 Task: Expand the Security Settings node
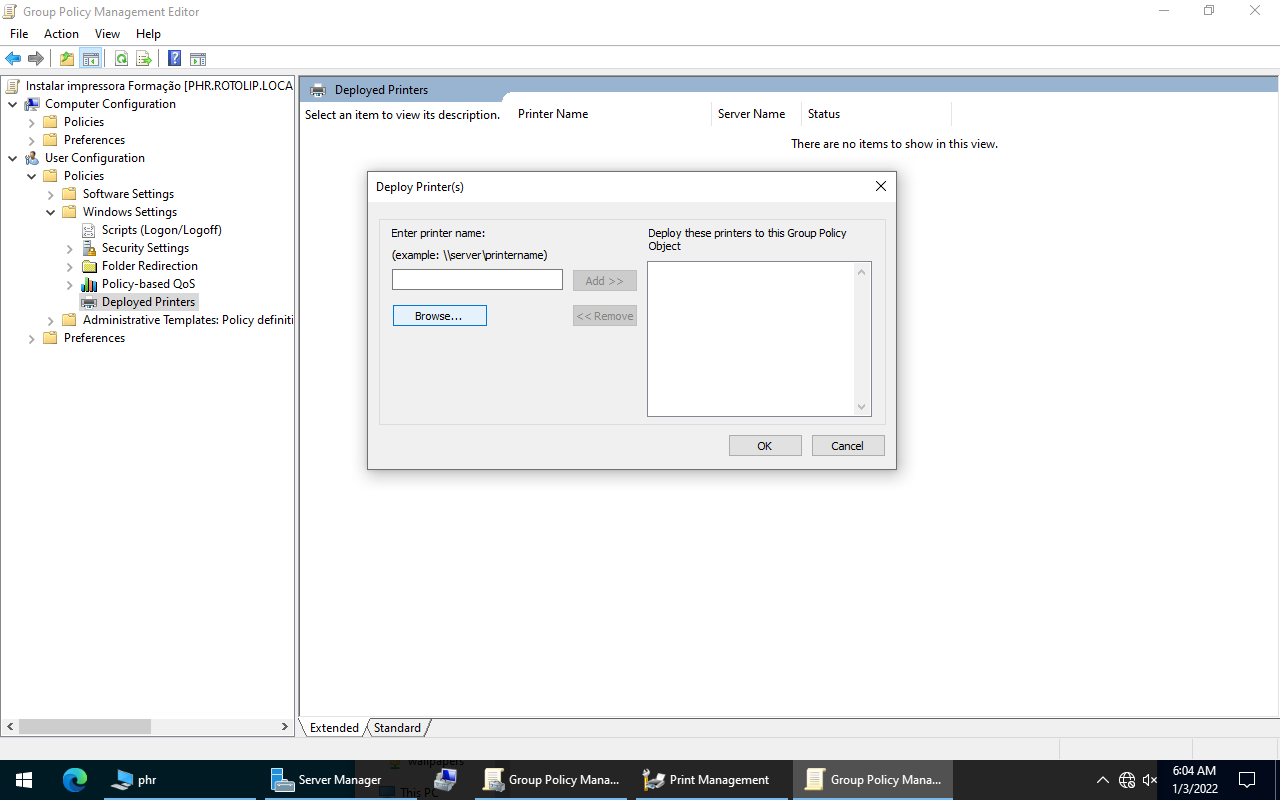coord(70,248)
